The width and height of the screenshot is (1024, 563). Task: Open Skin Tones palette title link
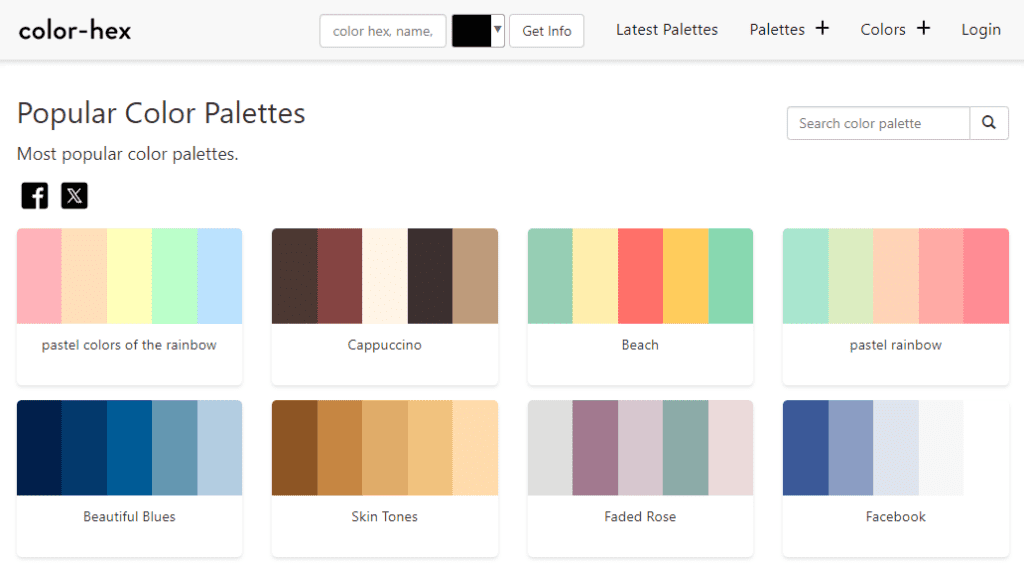point(385,517)
